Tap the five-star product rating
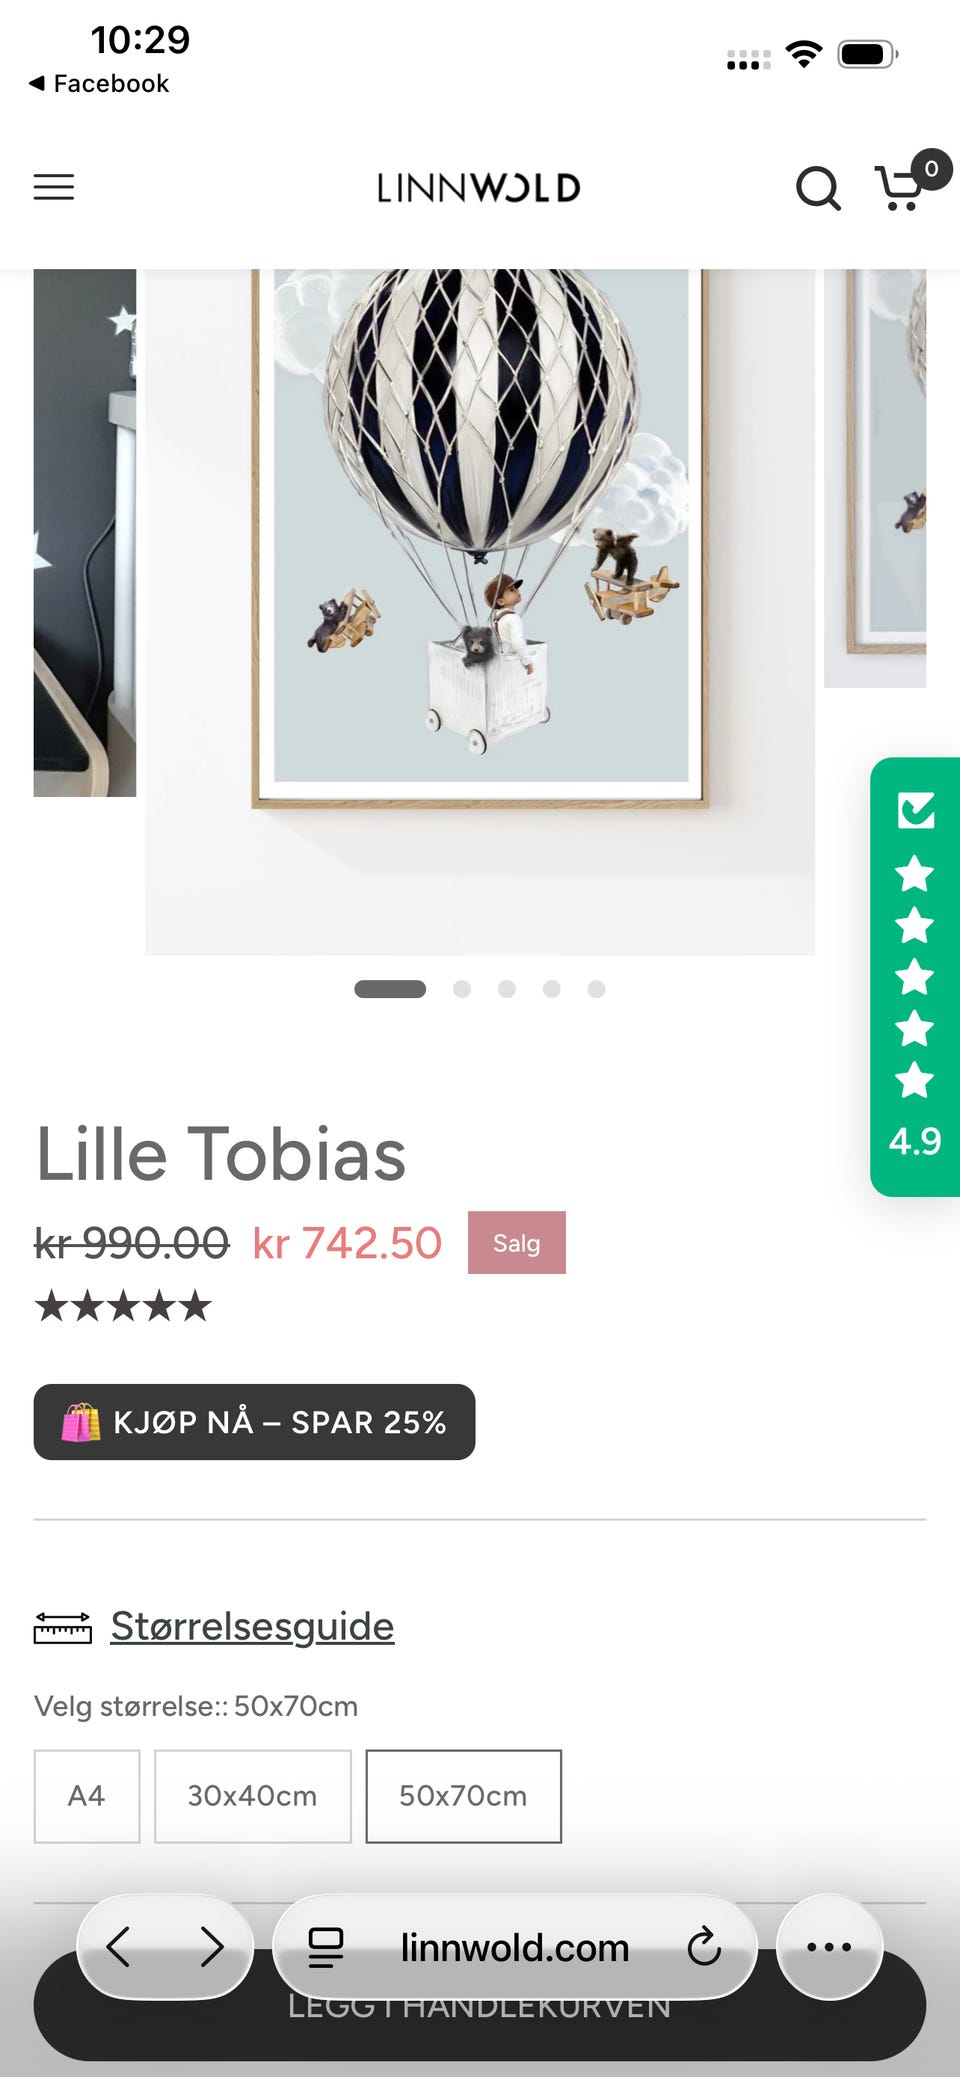The height and width of the screenshot is (2077, 960). tap(124, 1306)
